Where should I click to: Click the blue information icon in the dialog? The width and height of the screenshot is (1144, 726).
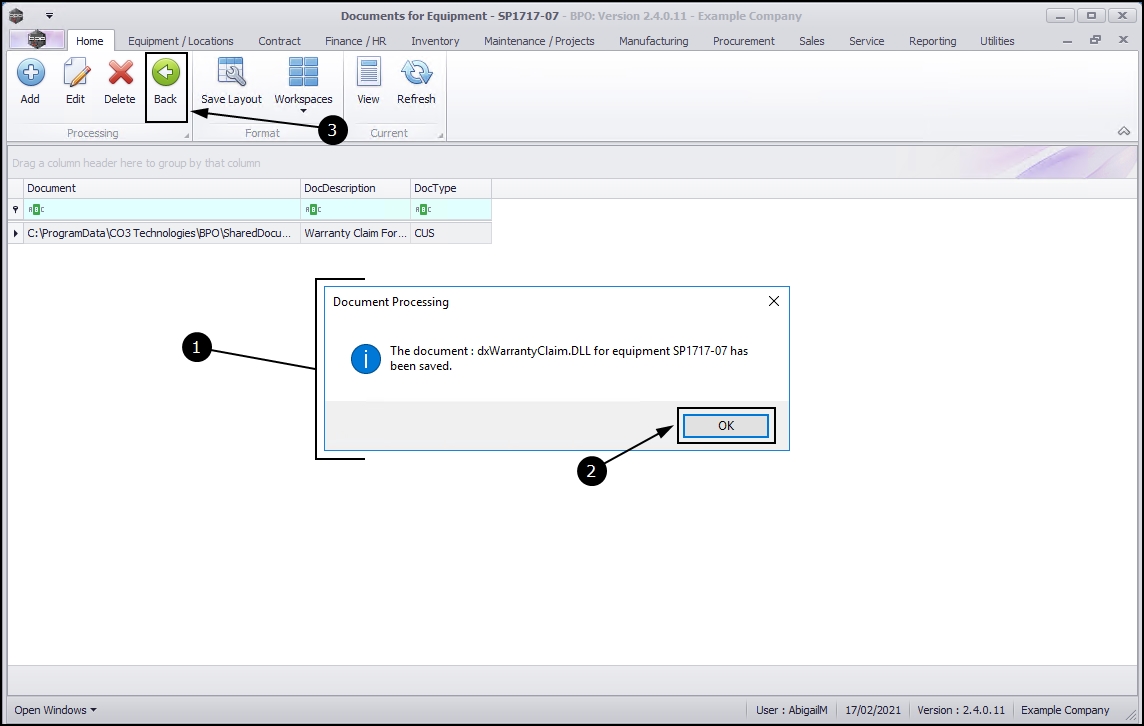[x=366, y=359]
